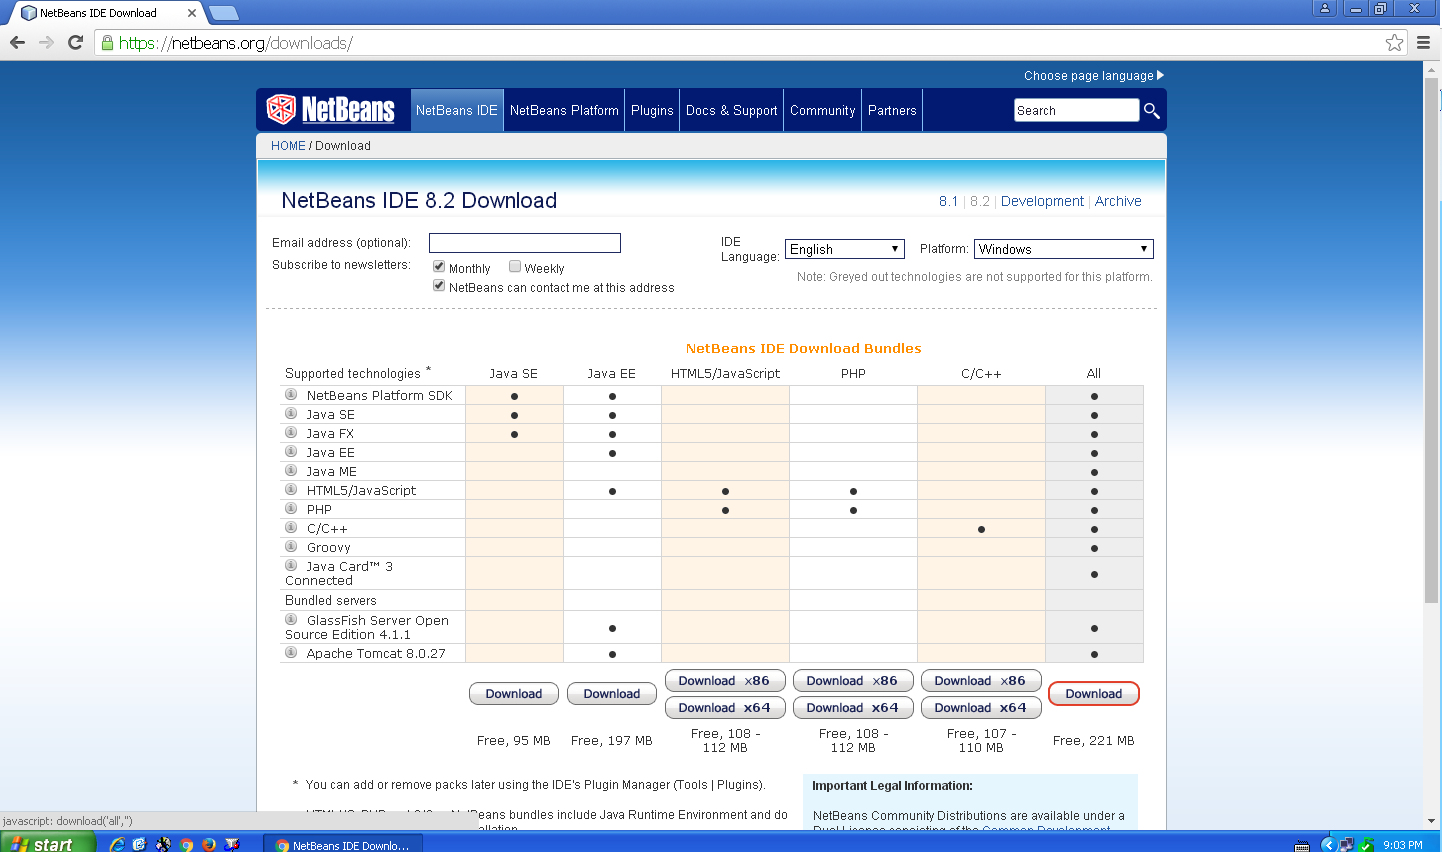
Task: Uncheck the Monthly newsletter checkbox
Action: click(x=439, y=267)
